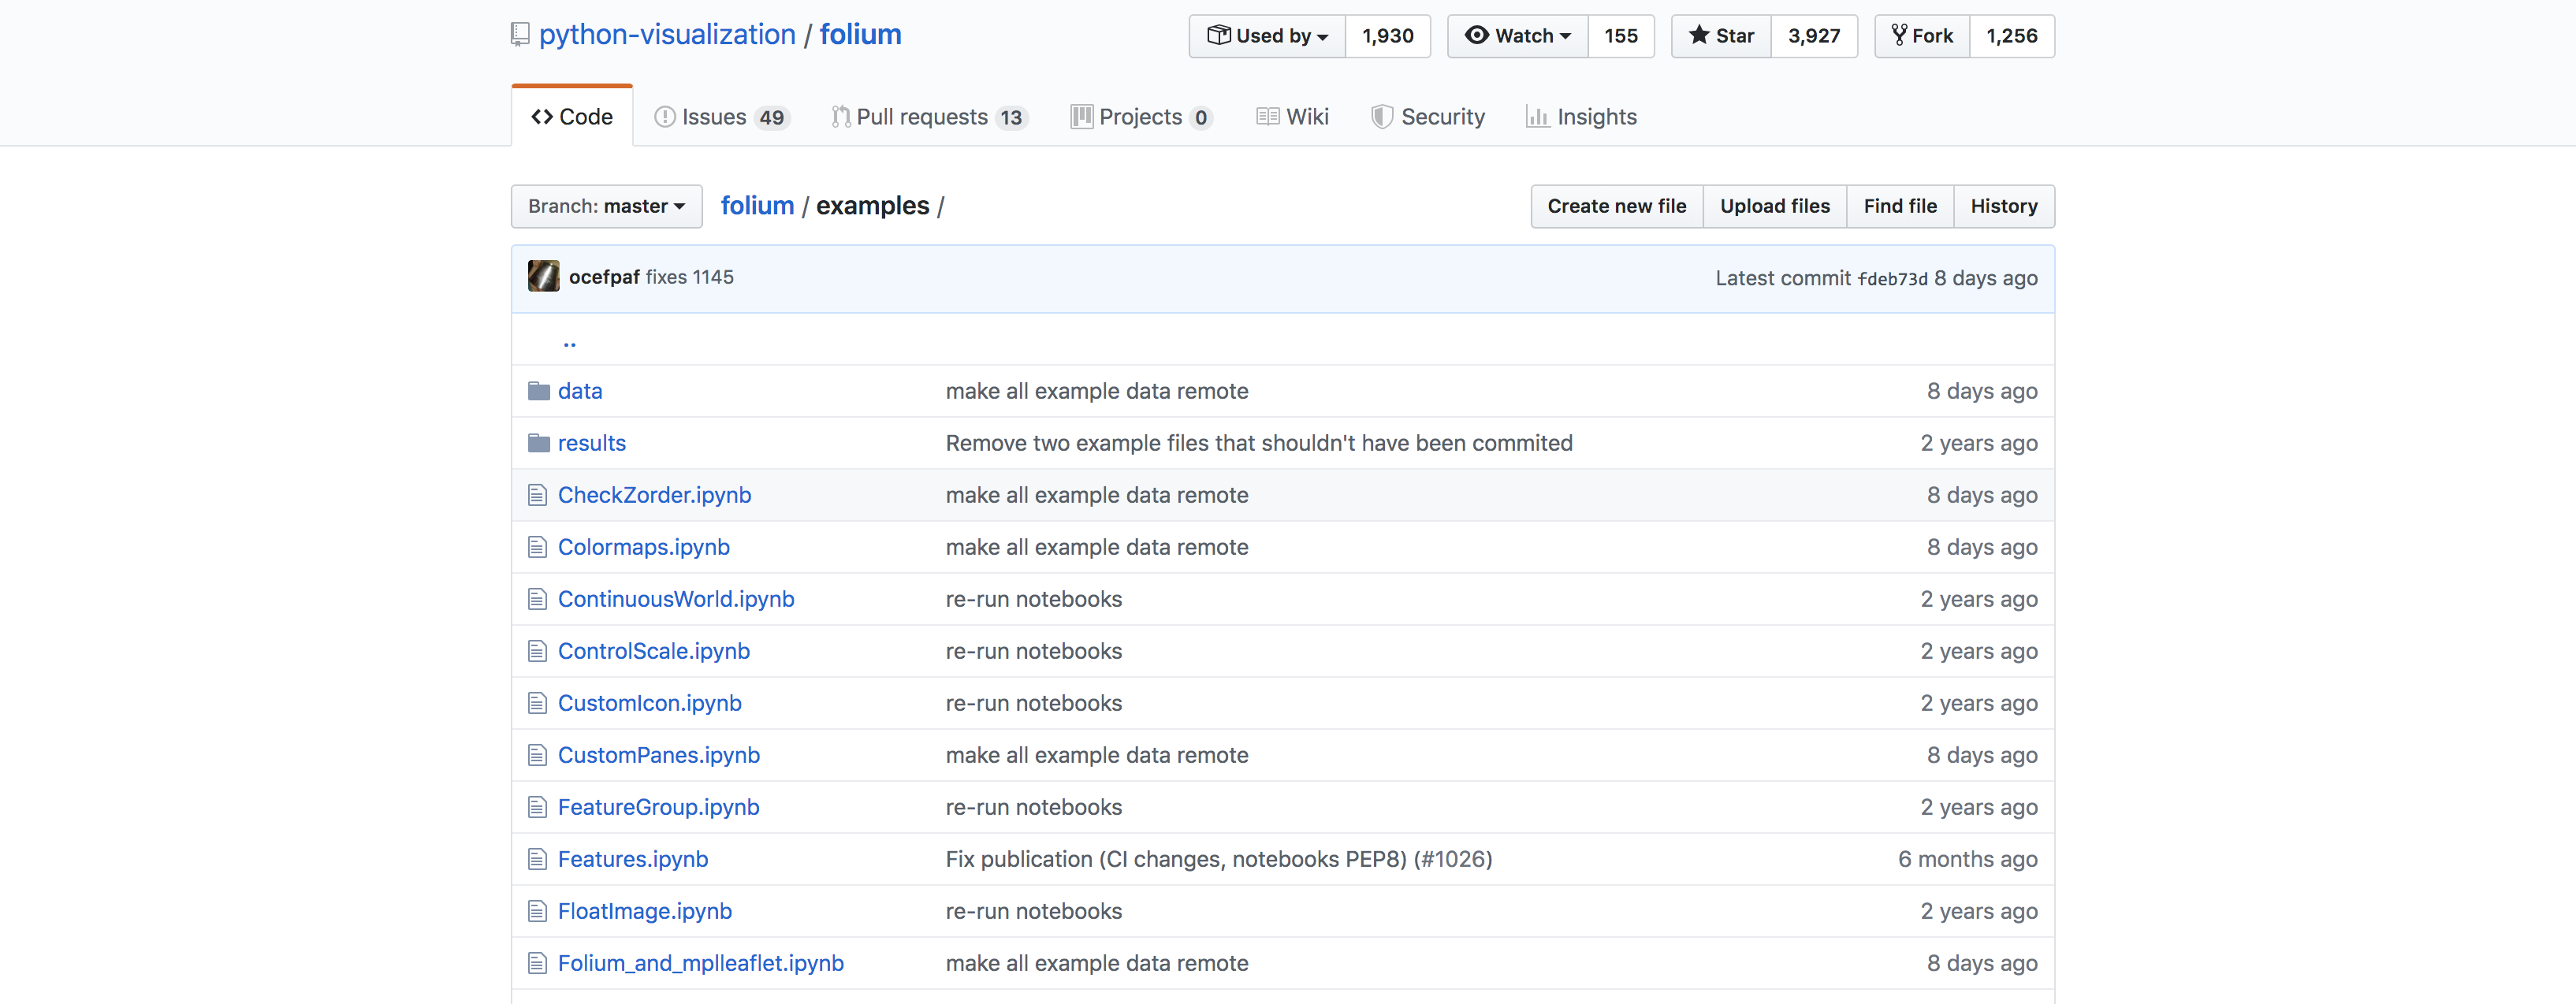This screenshot has height=1004, width=2576.
Task: Open the 'fixes 1145' commit message
Action: click(690, 277)
